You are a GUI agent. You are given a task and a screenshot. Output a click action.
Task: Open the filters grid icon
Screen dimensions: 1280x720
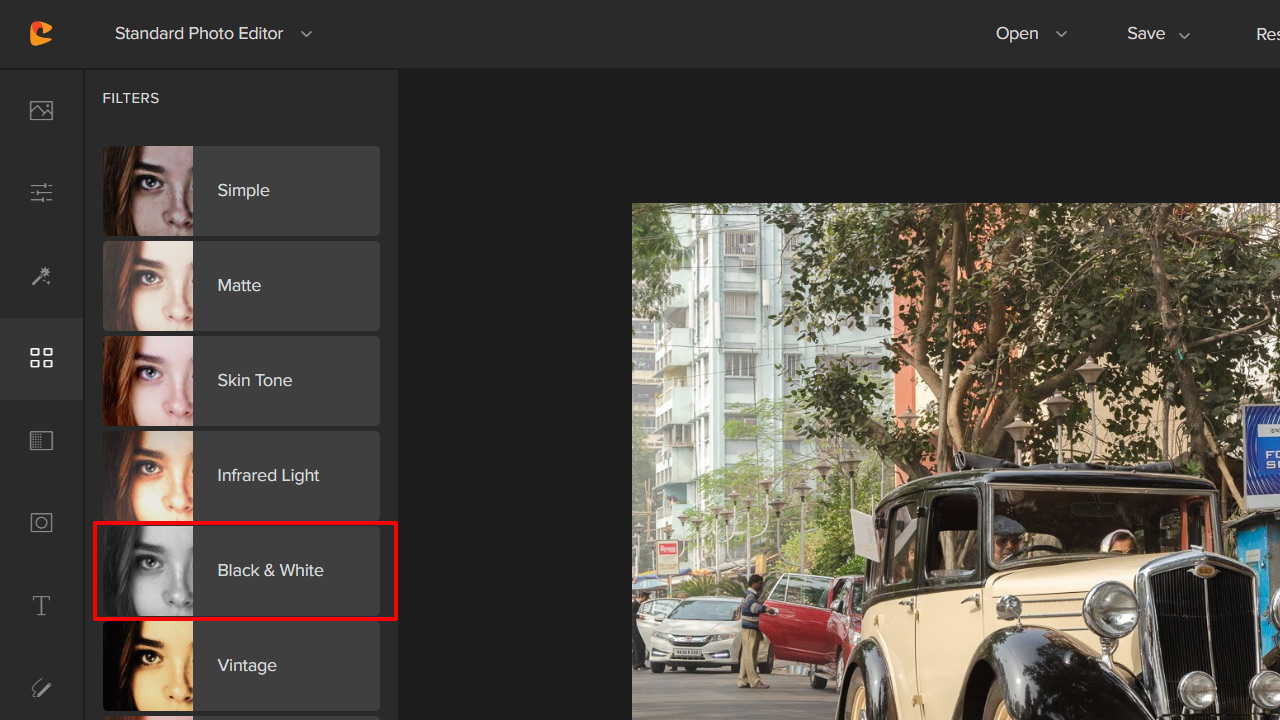tap(41, 358)
